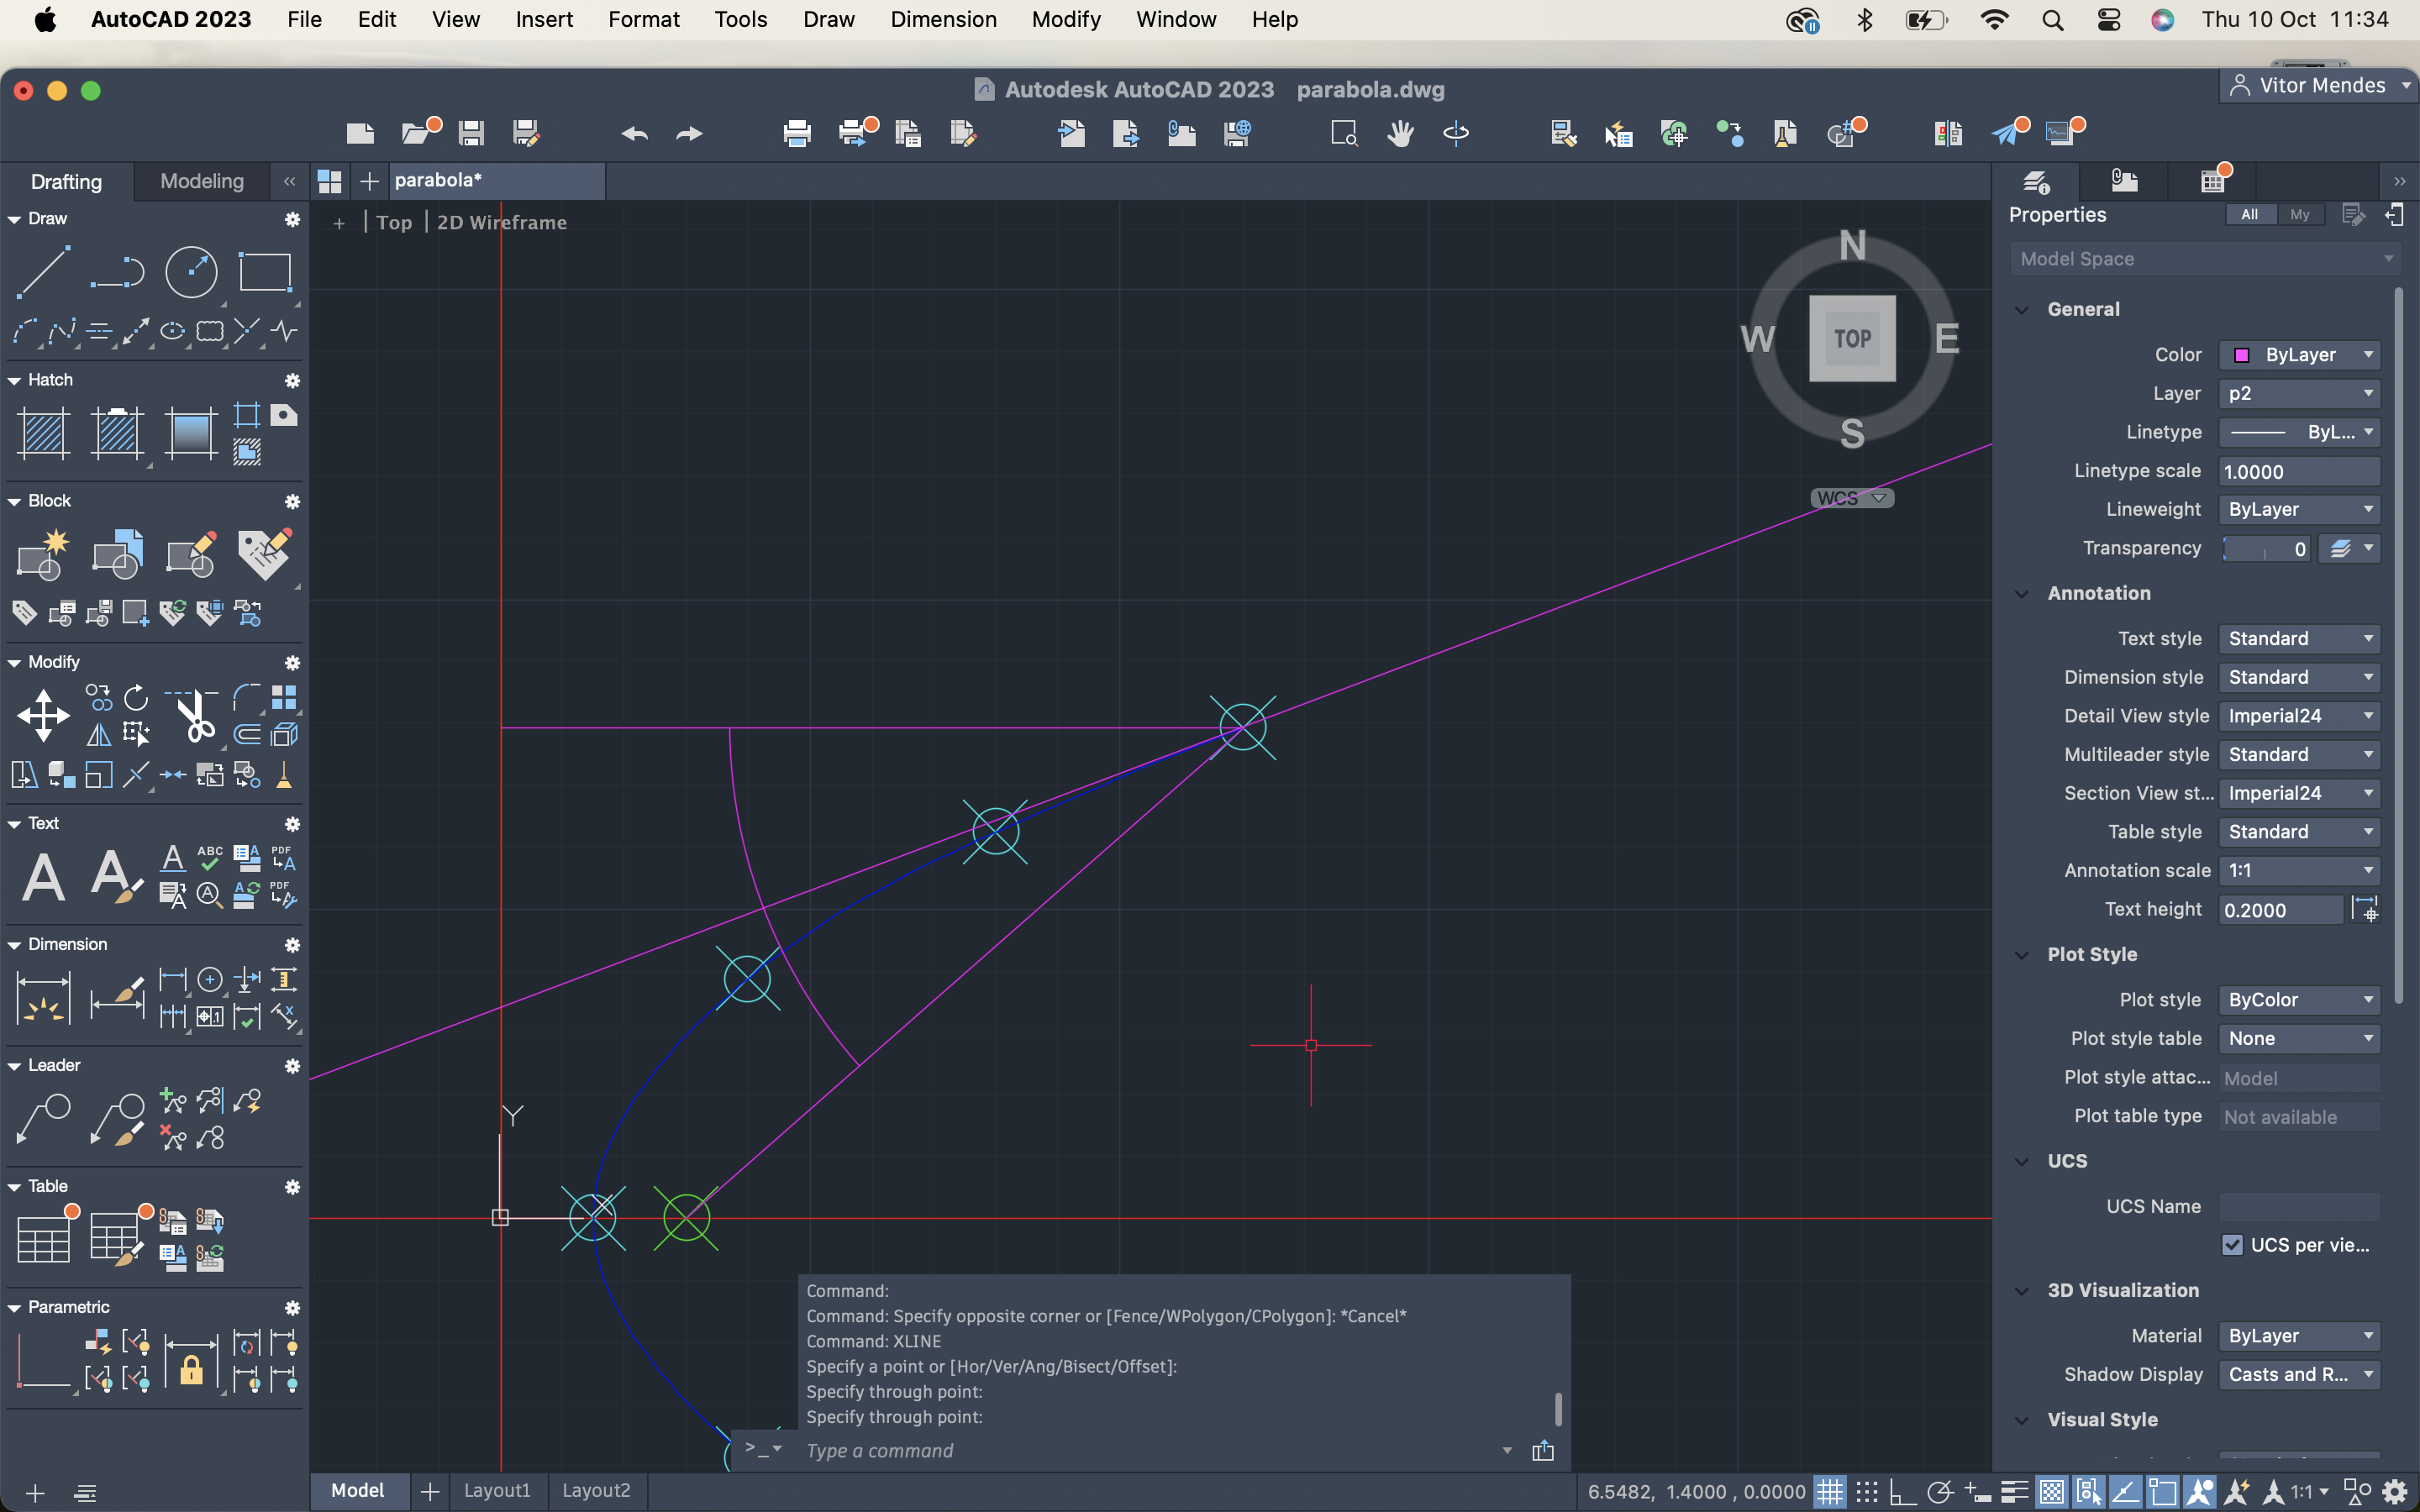Open the Dimension menu

tap(943, 19)
